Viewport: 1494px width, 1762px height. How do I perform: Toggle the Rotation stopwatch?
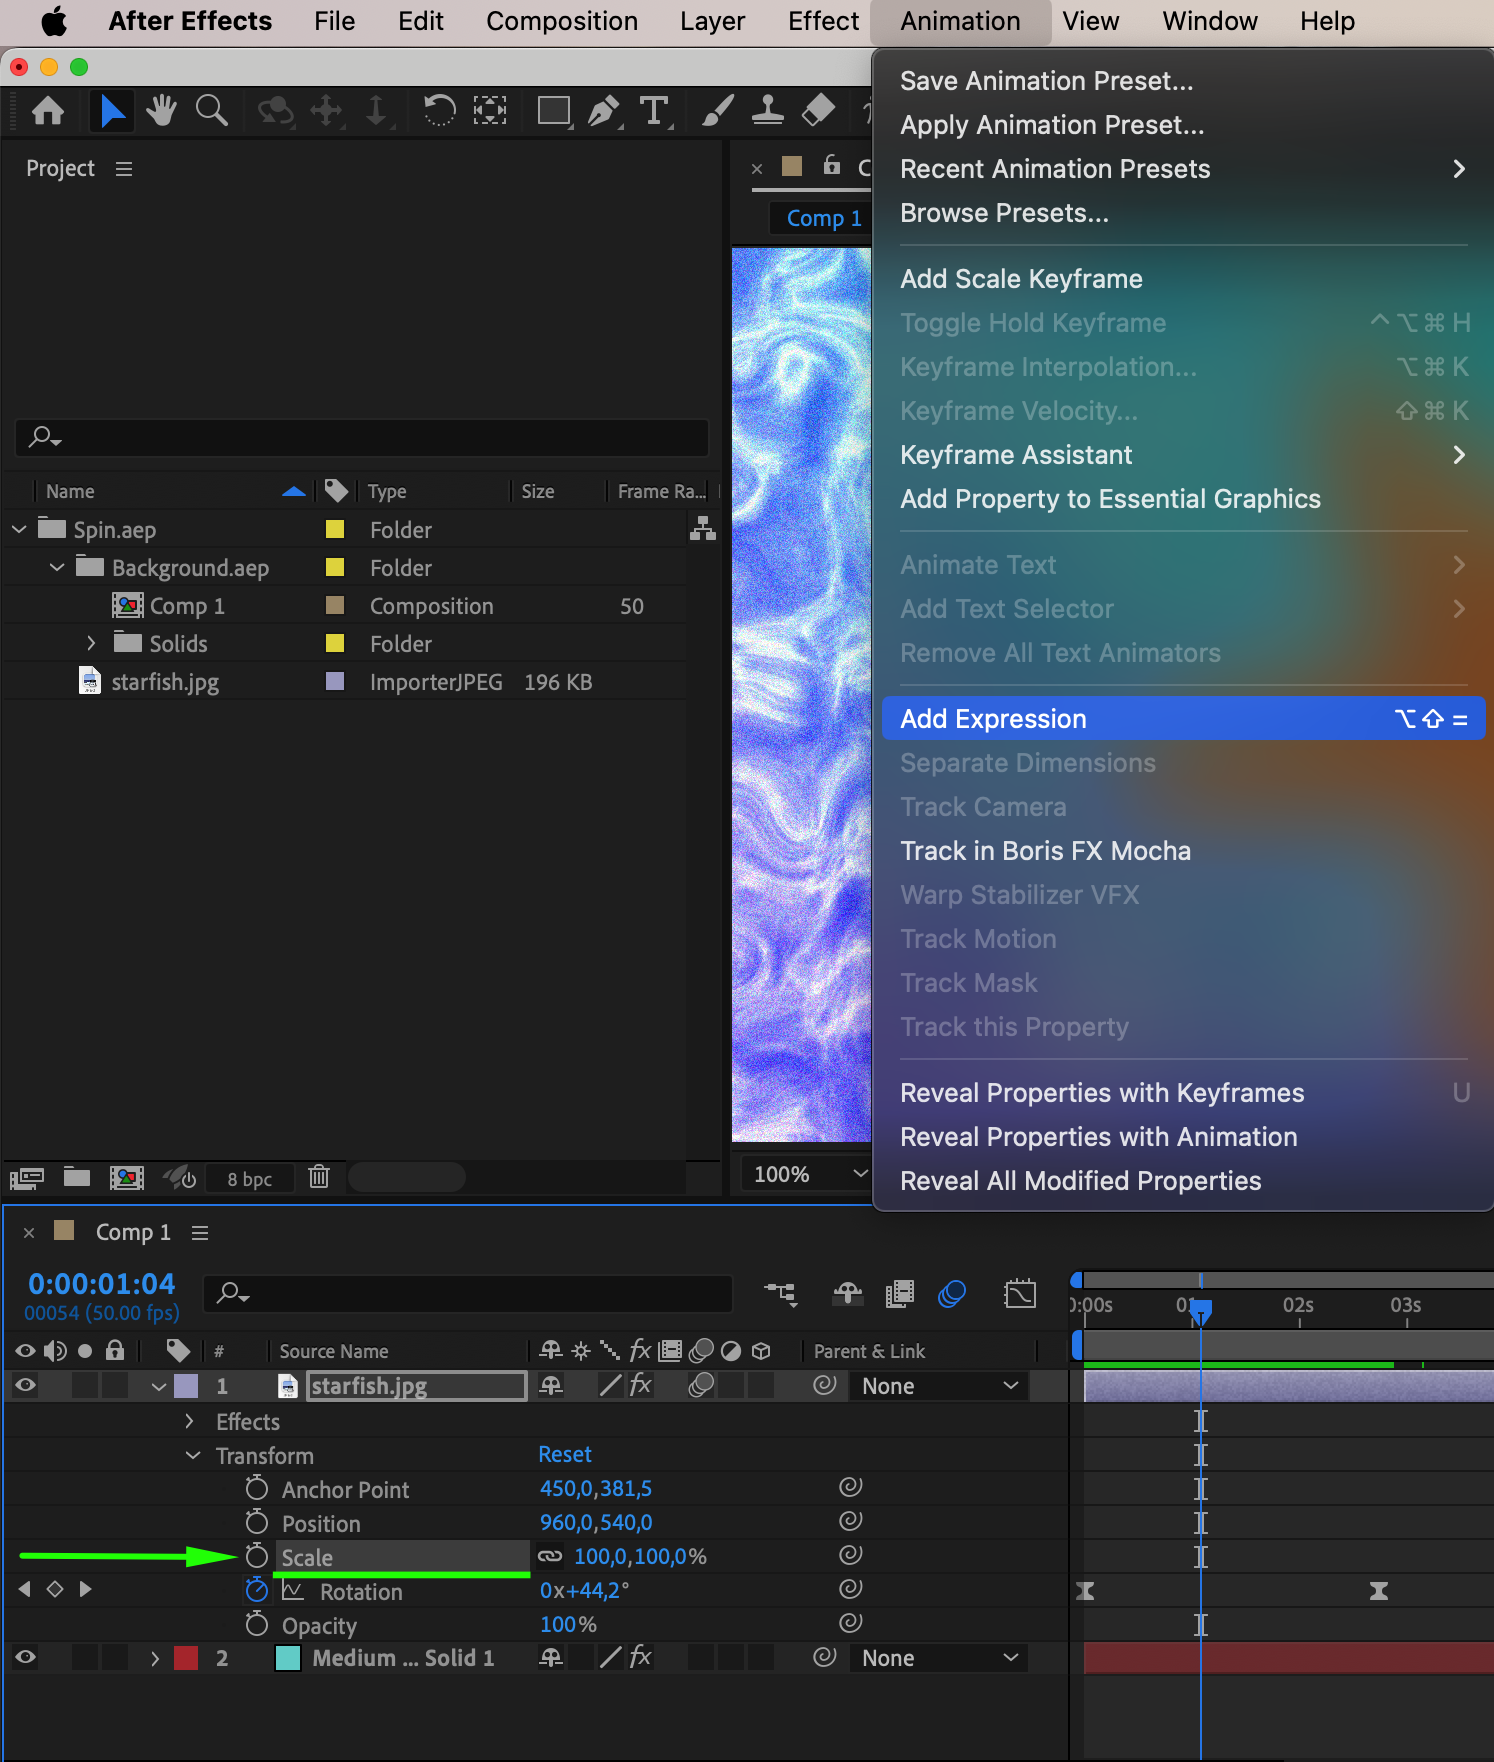[x=257, y=1589]
